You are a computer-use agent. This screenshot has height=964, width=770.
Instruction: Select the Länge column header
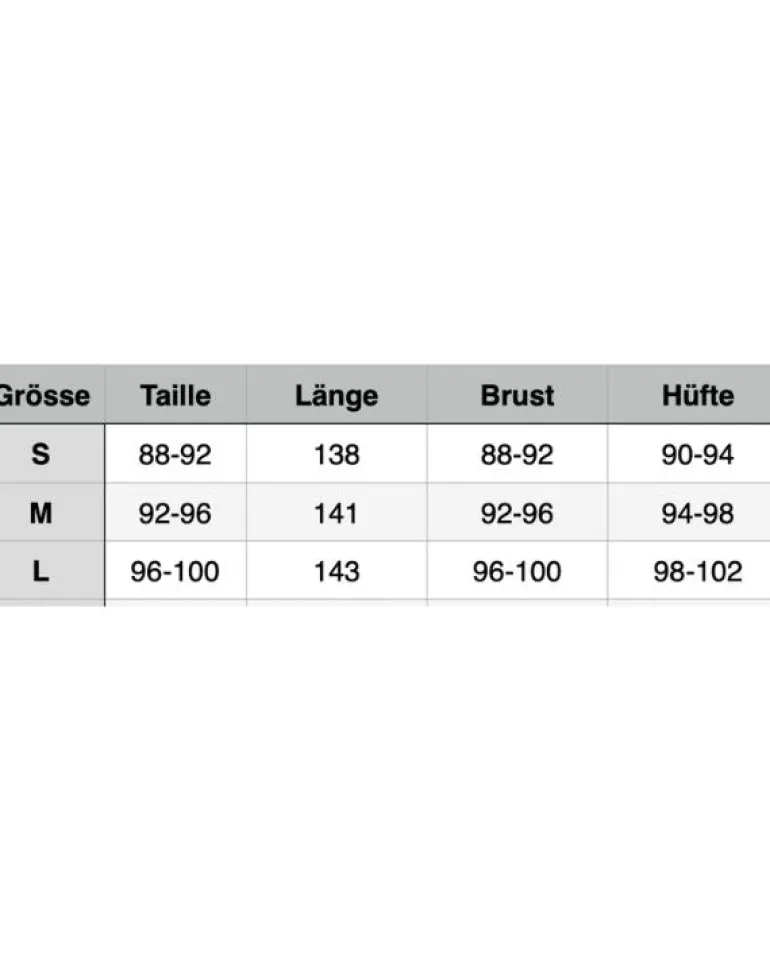point(336,397)
